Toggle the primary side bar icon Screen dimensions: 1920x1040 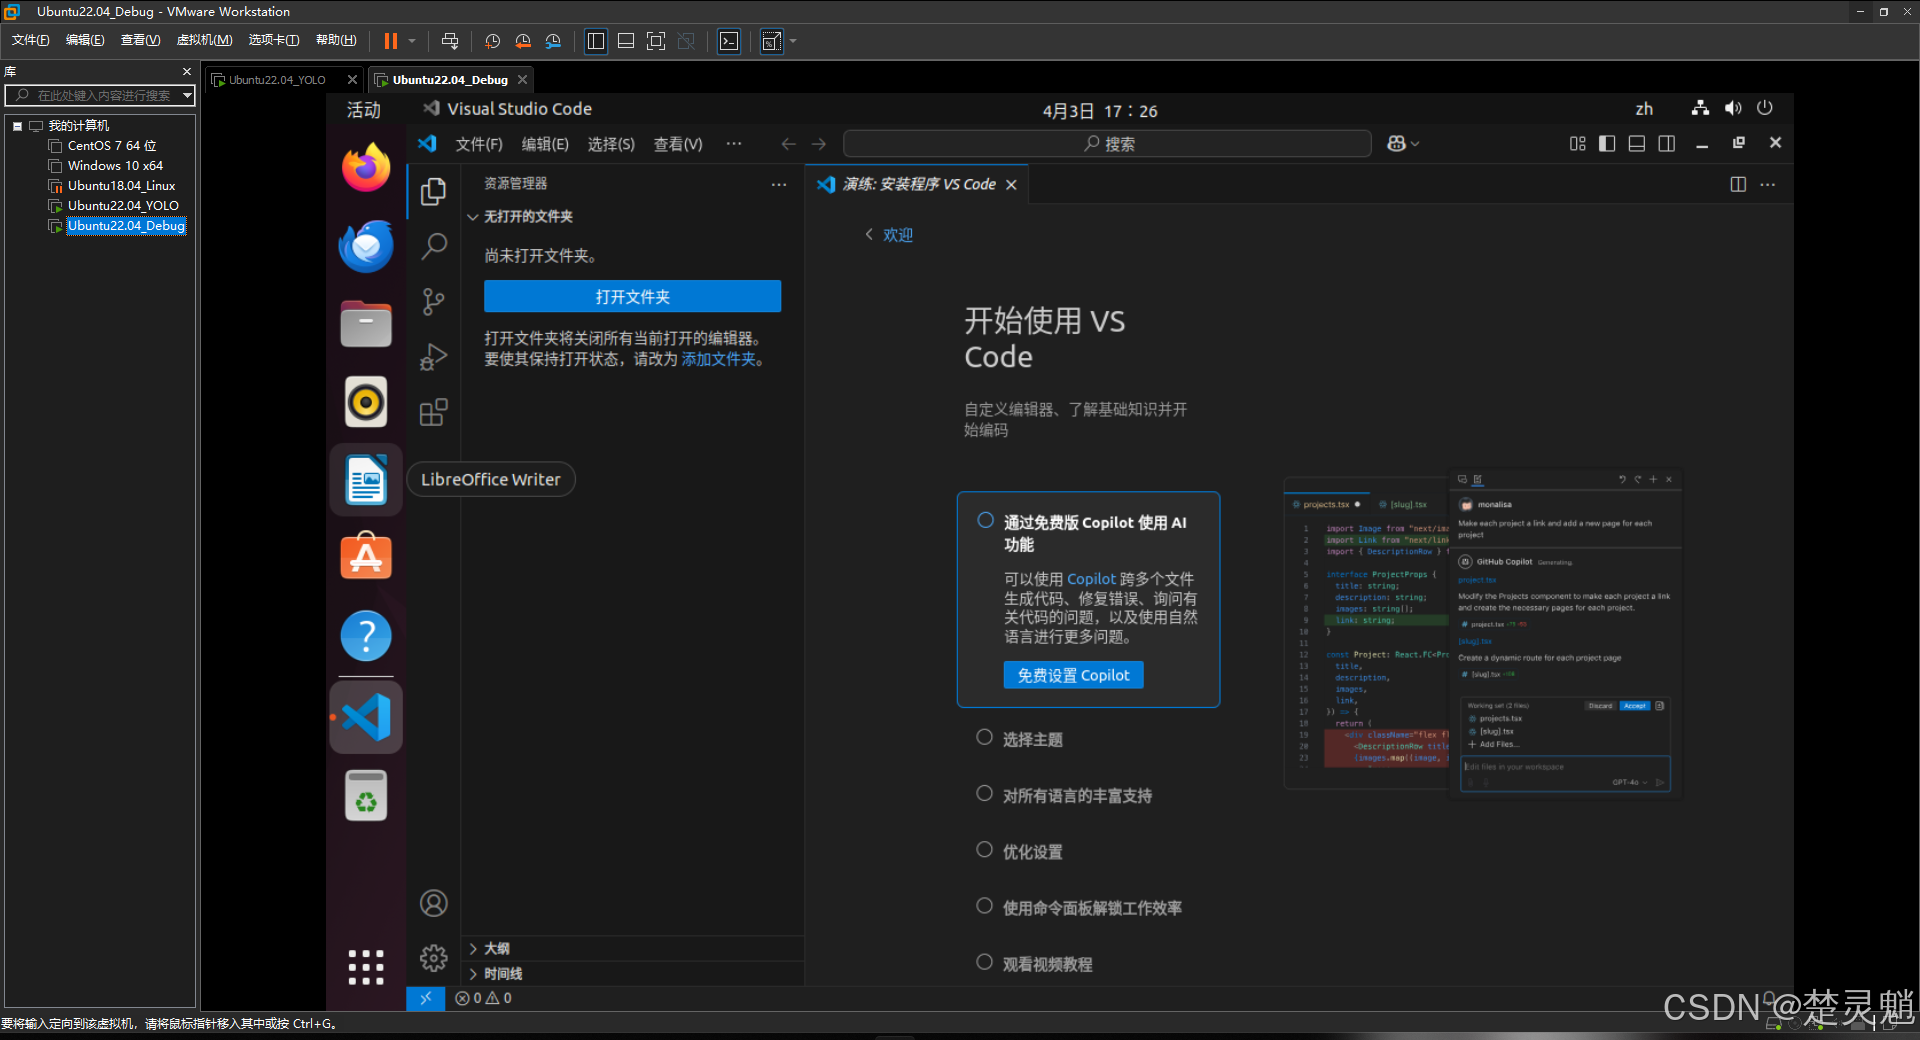click(x=1607, y=144)
